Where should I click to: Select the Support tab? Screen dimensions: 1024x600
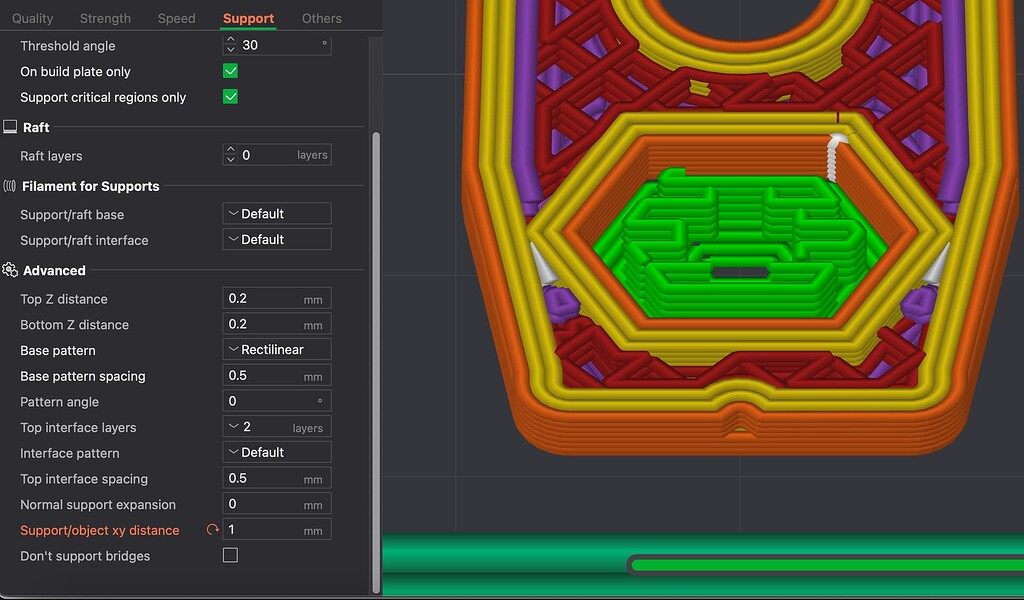pyautogui.click(x=248, y=18)
